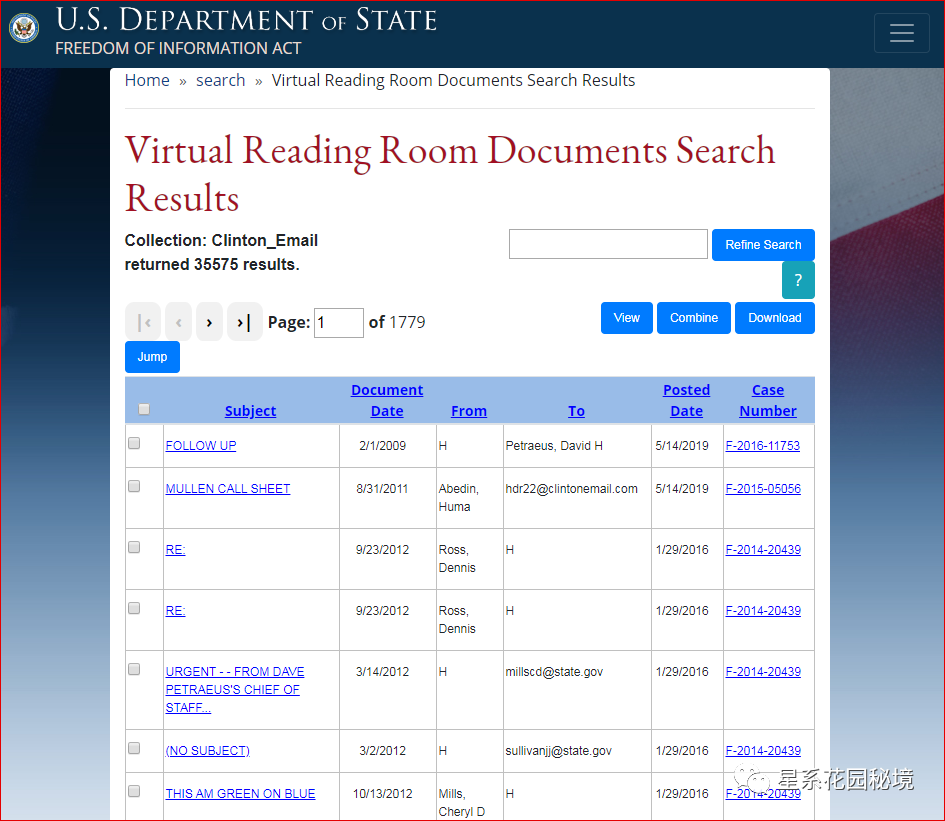The image size is (945, 821).
Task: Open case F-2014-20439 in NO SUBJECT row
Action: 763,750
